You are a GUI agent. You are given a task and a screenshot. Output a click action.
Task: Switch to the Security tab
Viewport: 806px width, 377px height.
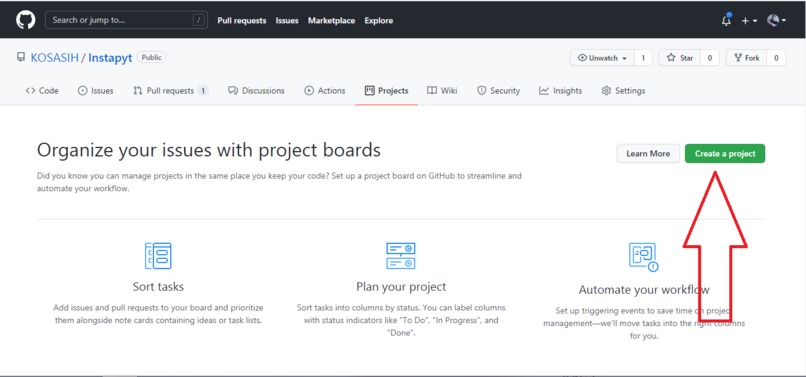(499, 91)
